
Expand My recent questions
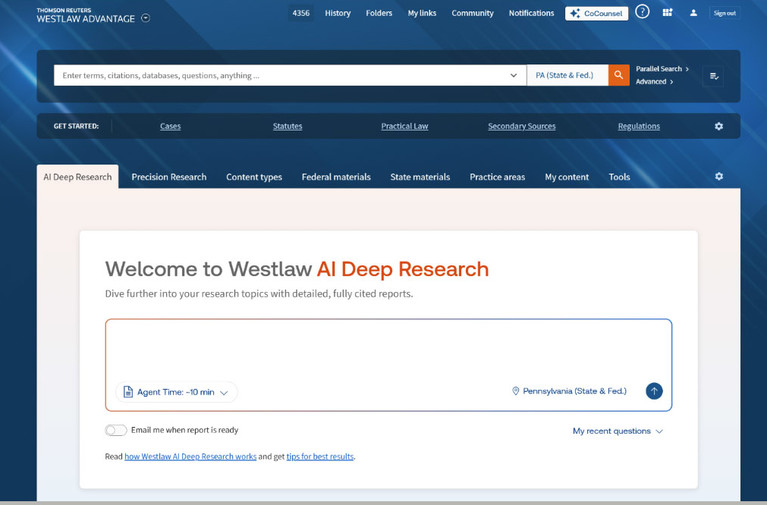pyautogui.click(x=617, y=431)
